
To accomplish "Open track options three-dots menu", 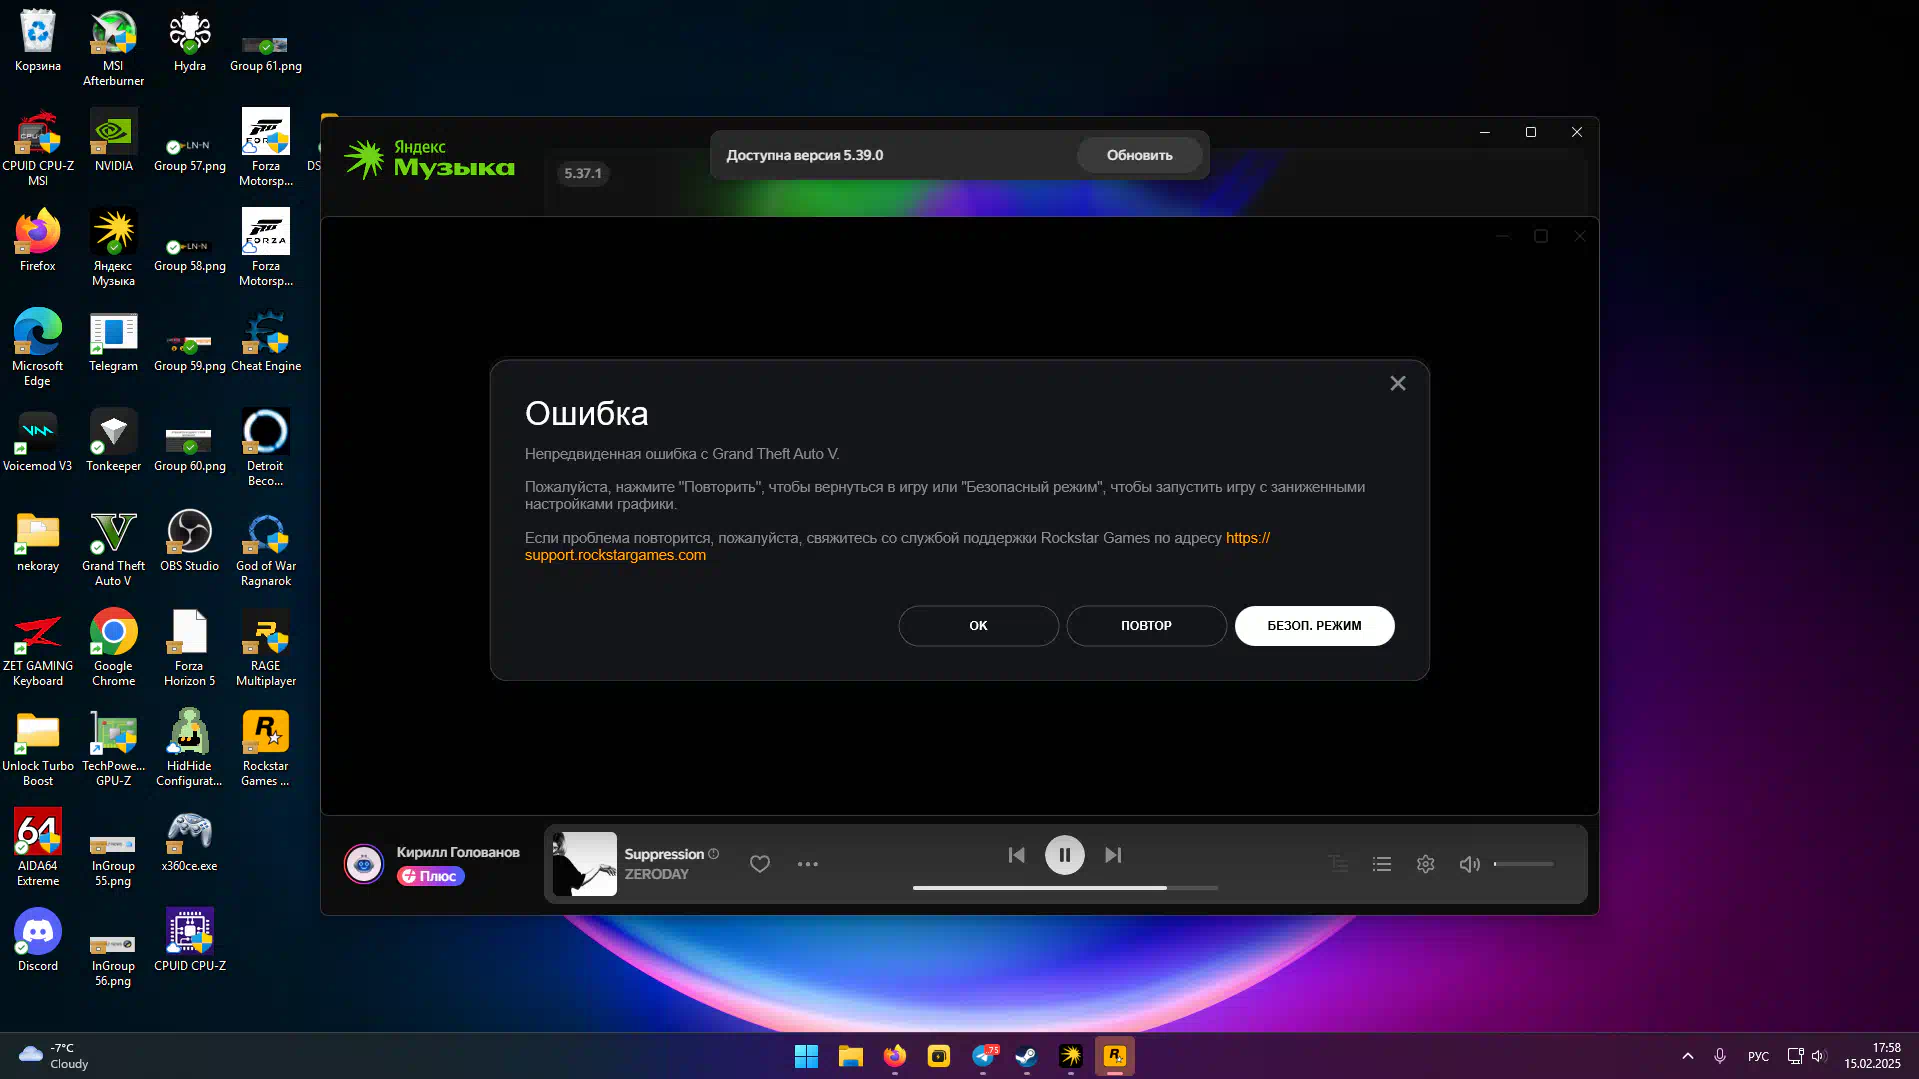I will [x=807, y=864].
